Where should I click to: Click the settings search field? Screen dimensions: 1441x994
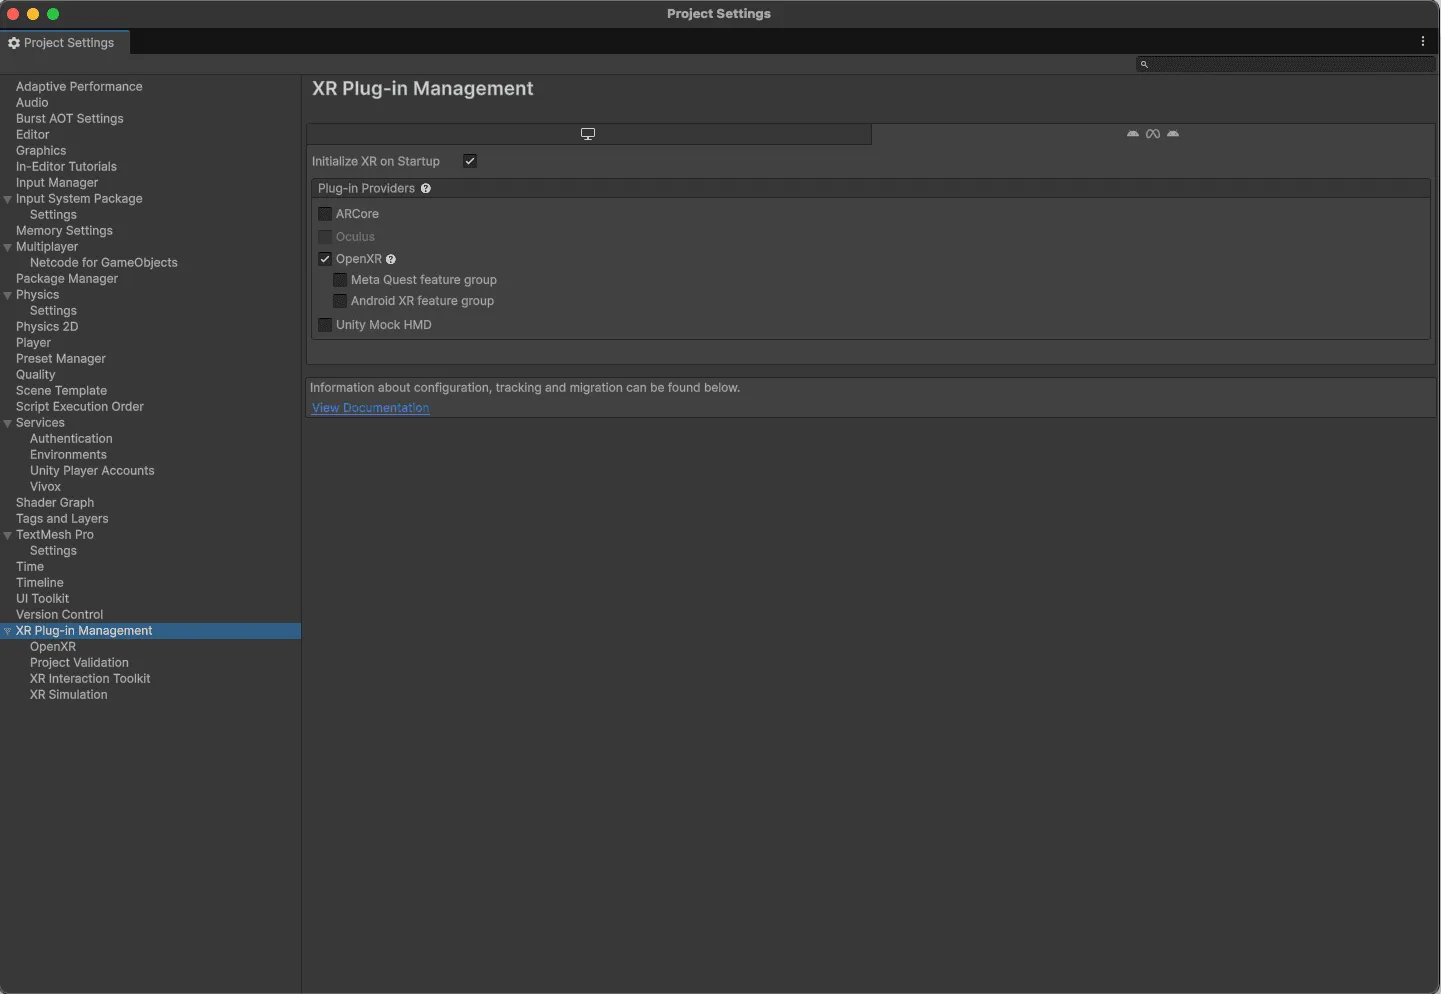point(1290,64)
